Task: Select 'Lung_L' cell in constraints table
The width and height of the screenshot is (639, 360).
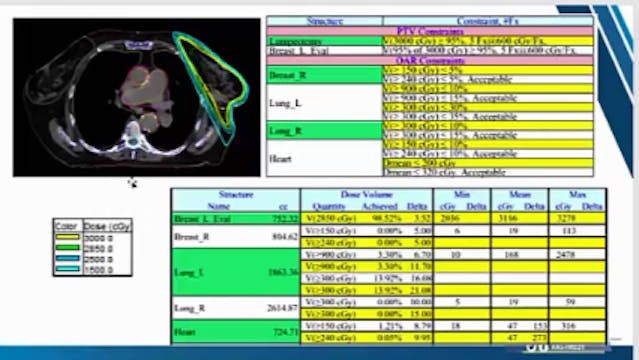Action: [324, 103]
